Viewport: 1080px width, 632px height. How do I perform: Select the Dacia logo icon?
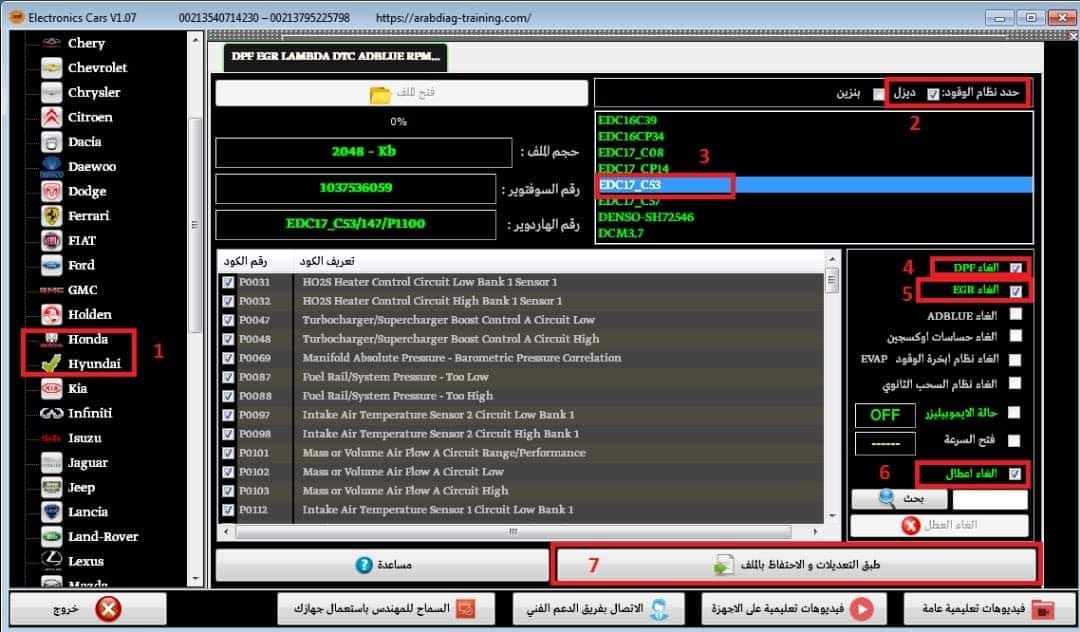click(x=52, y=142)
